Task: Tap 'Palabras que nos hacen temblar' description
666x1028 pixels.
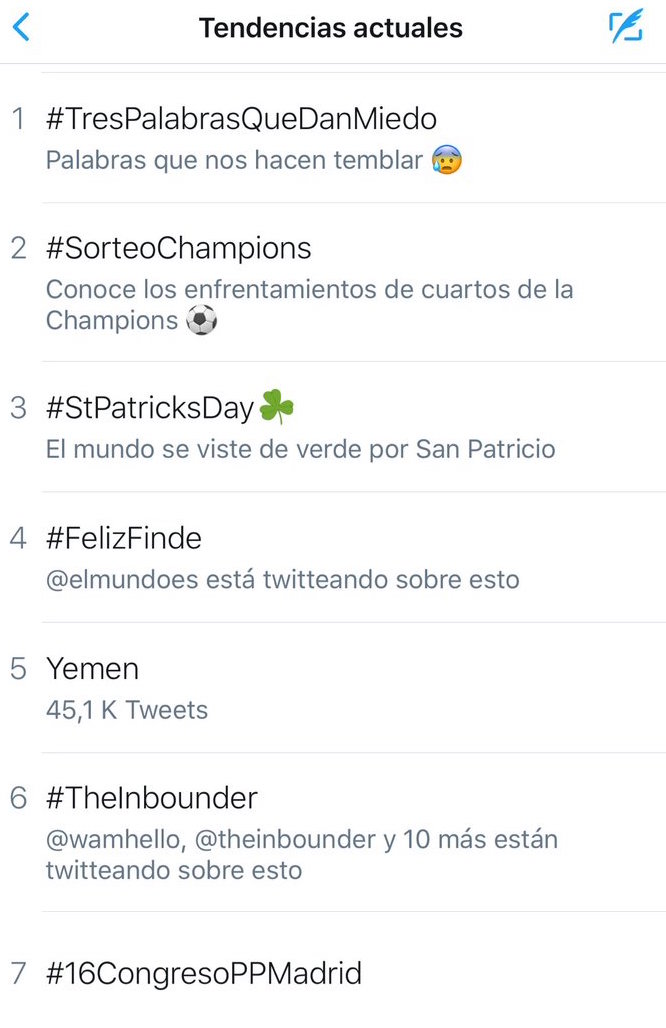Action: pyautogui.click(x=234, y=160)
